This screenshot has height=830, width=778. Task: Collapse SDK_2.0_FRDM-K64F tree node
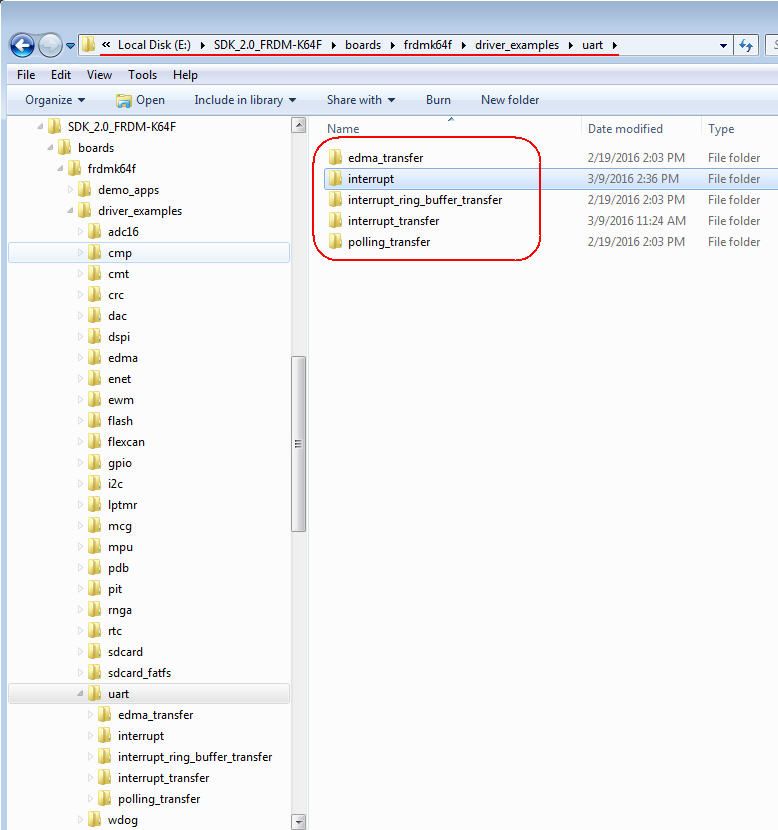[40, 127]
